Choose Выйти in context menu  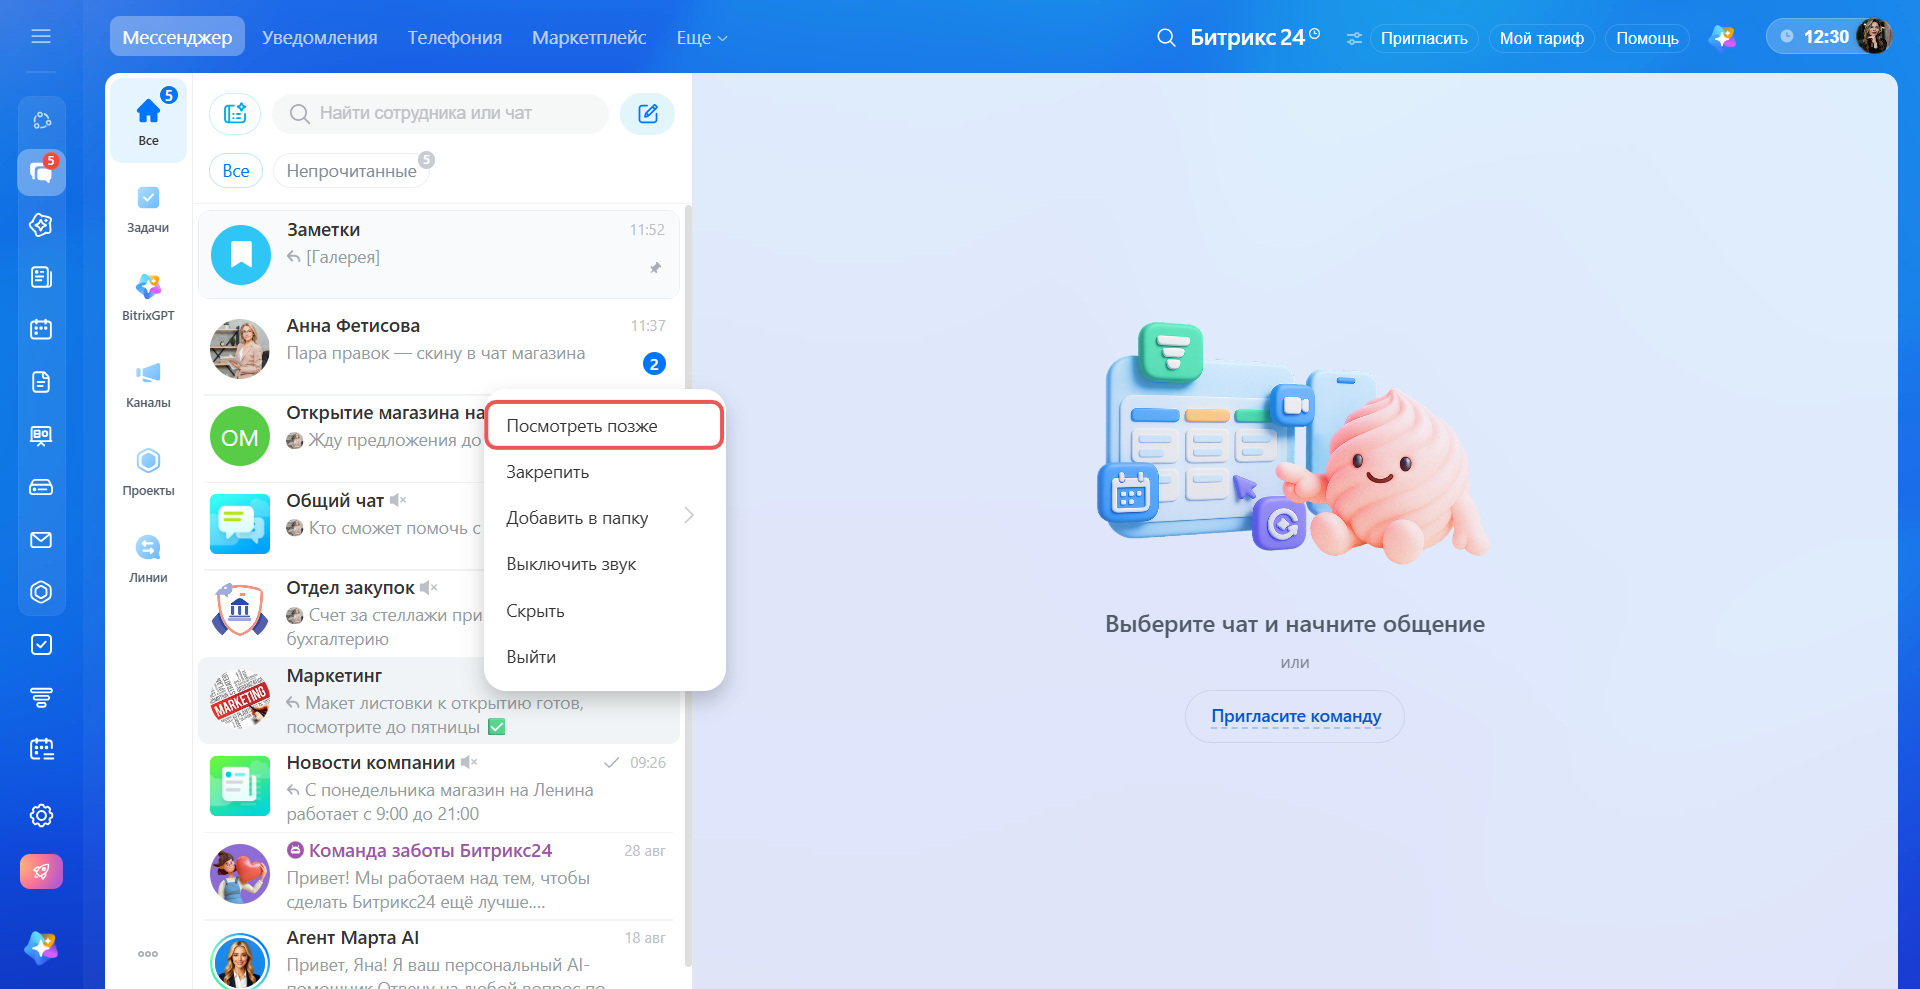pos(604,657)
